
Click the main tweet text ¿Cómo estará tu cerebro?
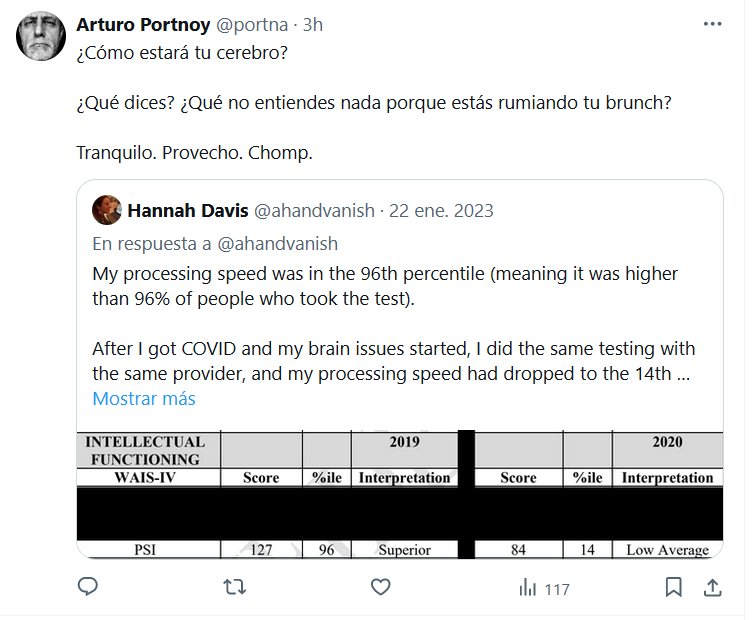coord(181,53)
